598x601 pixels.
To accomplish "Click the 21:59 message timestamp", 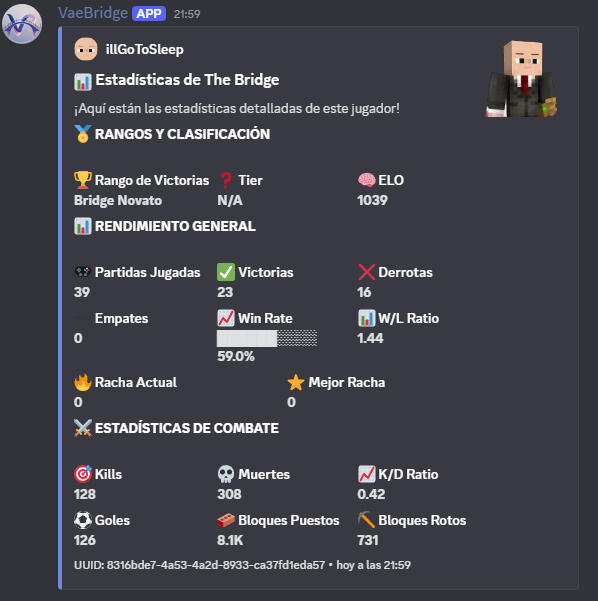I will point(187,14).
